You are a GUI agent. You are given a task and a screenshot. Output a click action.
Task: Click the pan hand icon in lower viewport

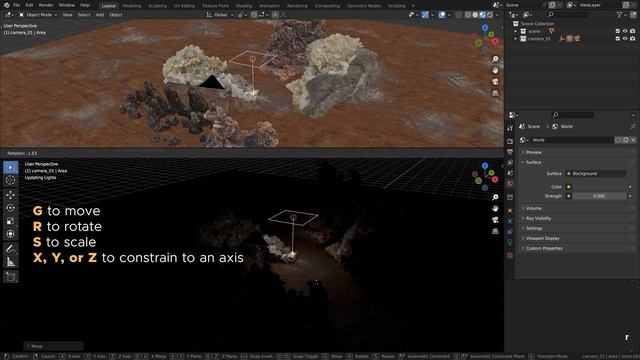pyautogui.click(x=495, y=209)
